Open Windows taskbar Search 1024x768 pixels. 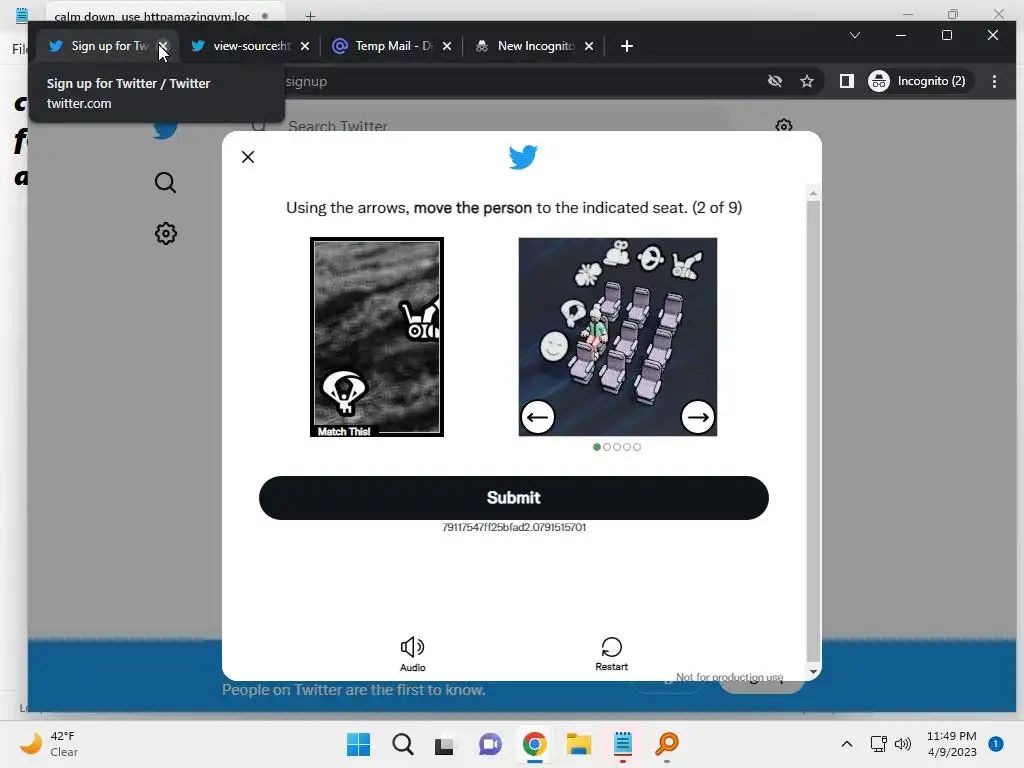point(402,744)
